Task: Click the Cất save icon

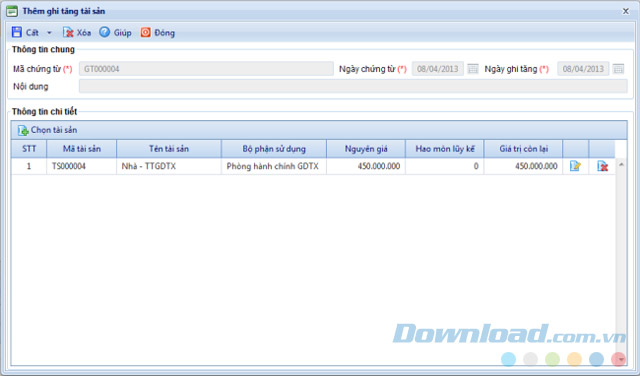Action: point(17,32)
